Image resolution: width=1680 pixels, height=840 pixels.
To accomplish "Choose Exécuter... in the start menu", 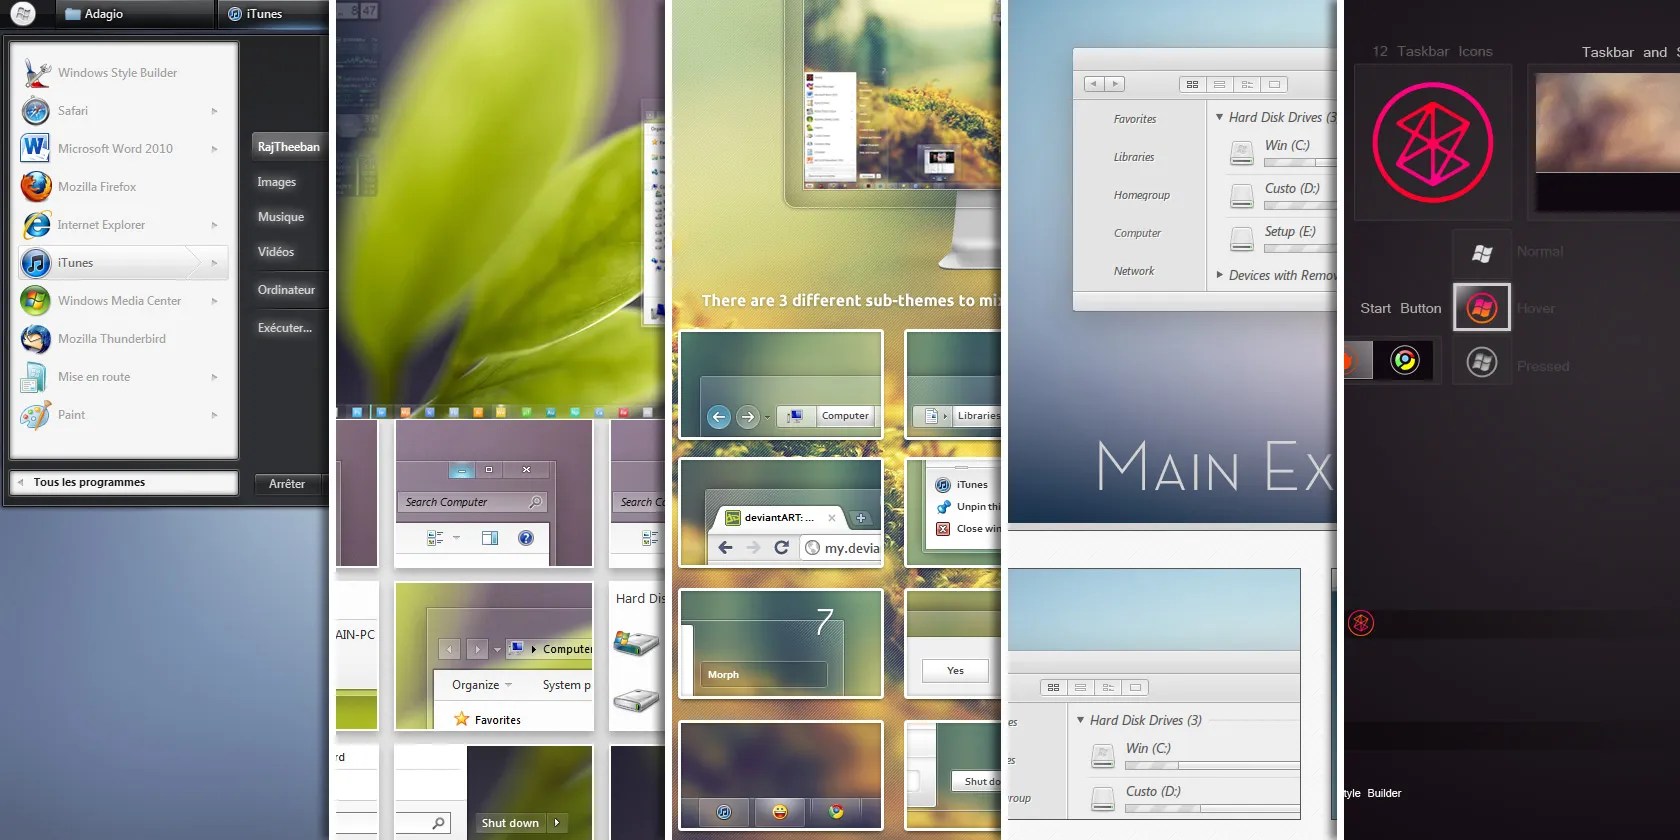I will [x=285, y=328].
